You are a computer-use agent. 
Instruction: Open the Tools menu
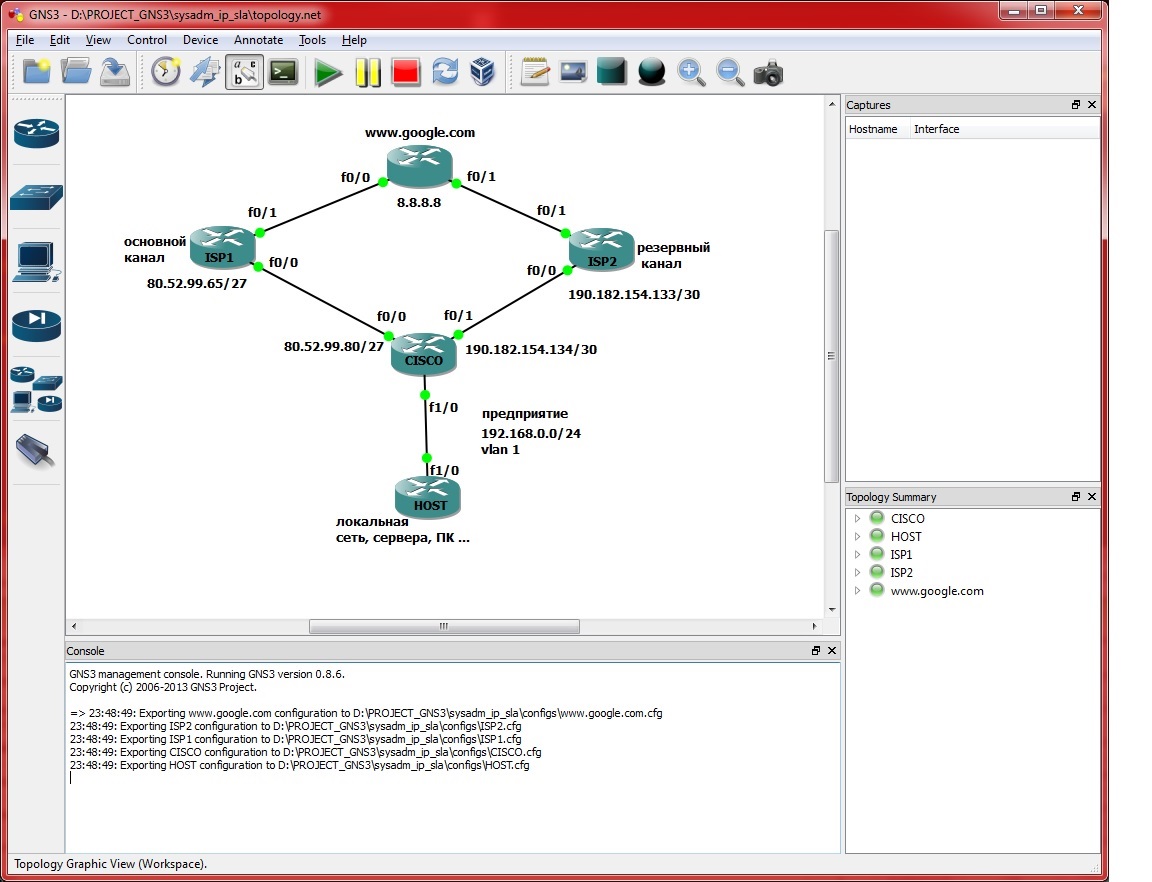point(312,40)
